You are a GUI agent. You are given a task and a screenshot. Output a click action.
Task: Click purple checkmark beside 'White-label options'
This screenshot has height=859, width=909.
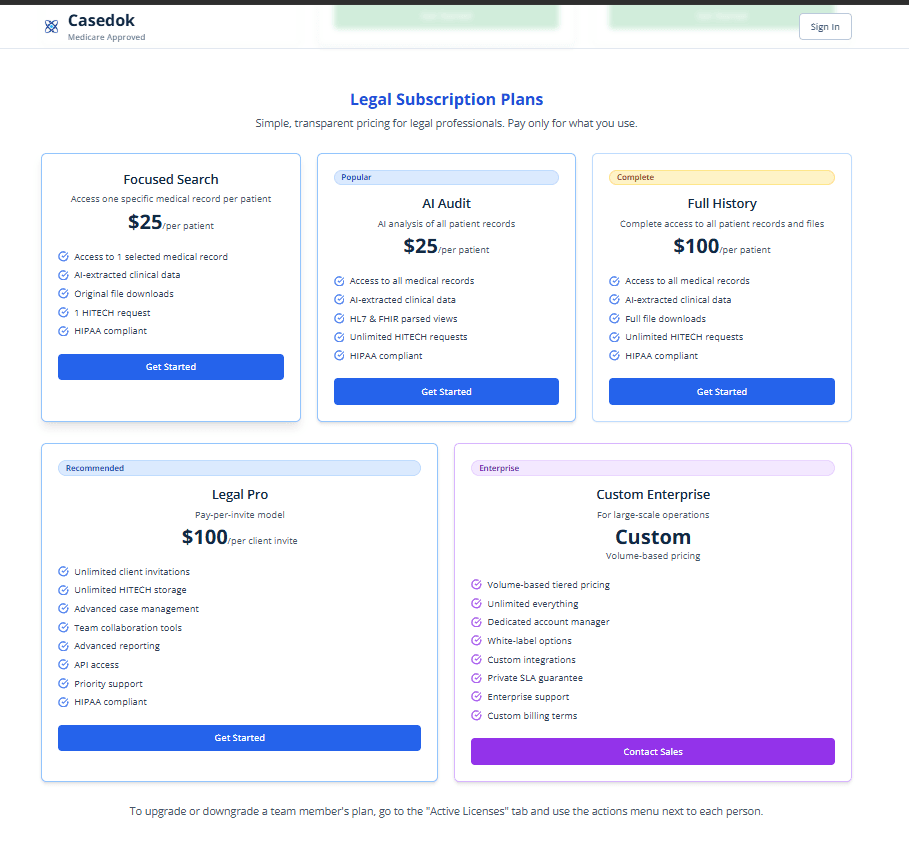click(477, 640)
